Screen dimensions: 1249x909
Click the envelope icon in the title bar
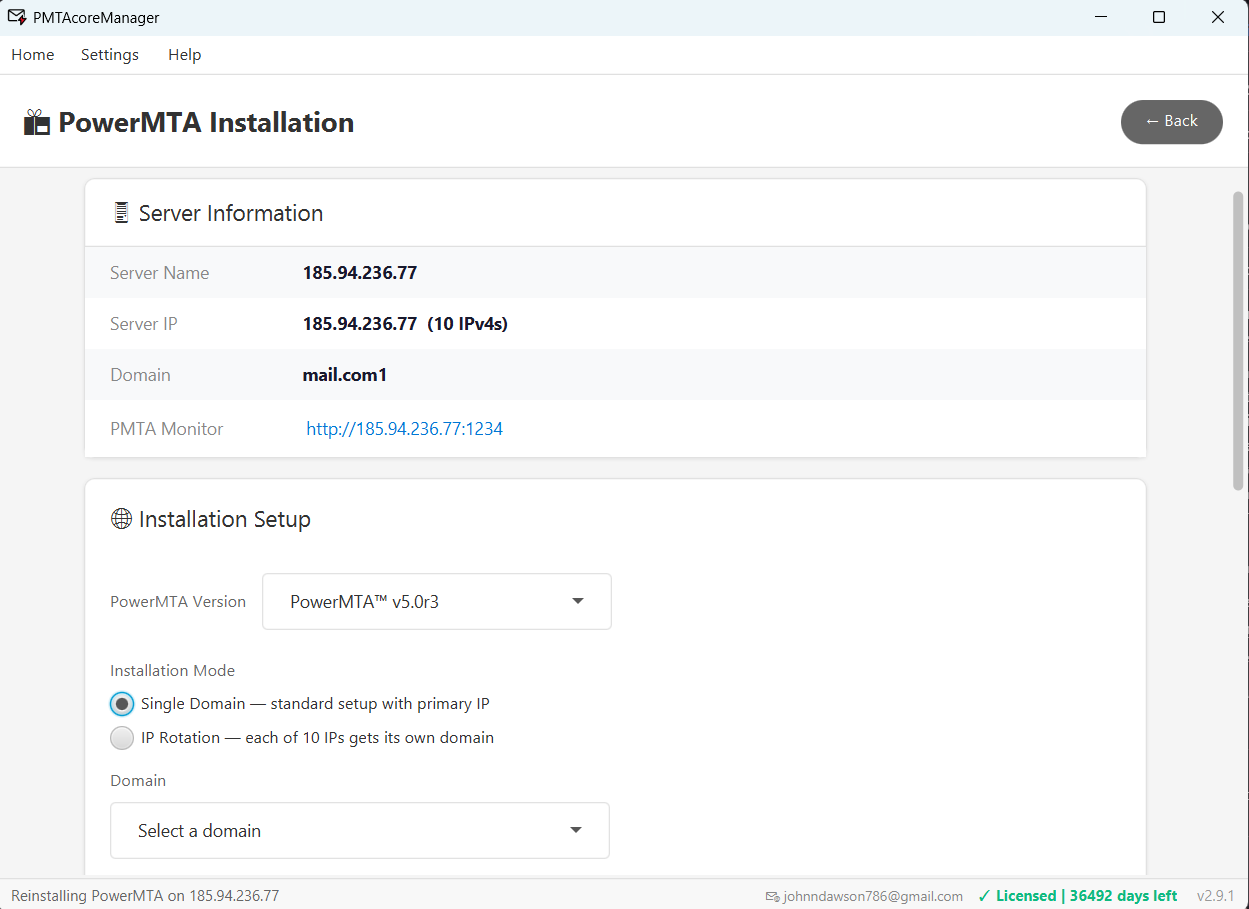(x=15, y=16)
